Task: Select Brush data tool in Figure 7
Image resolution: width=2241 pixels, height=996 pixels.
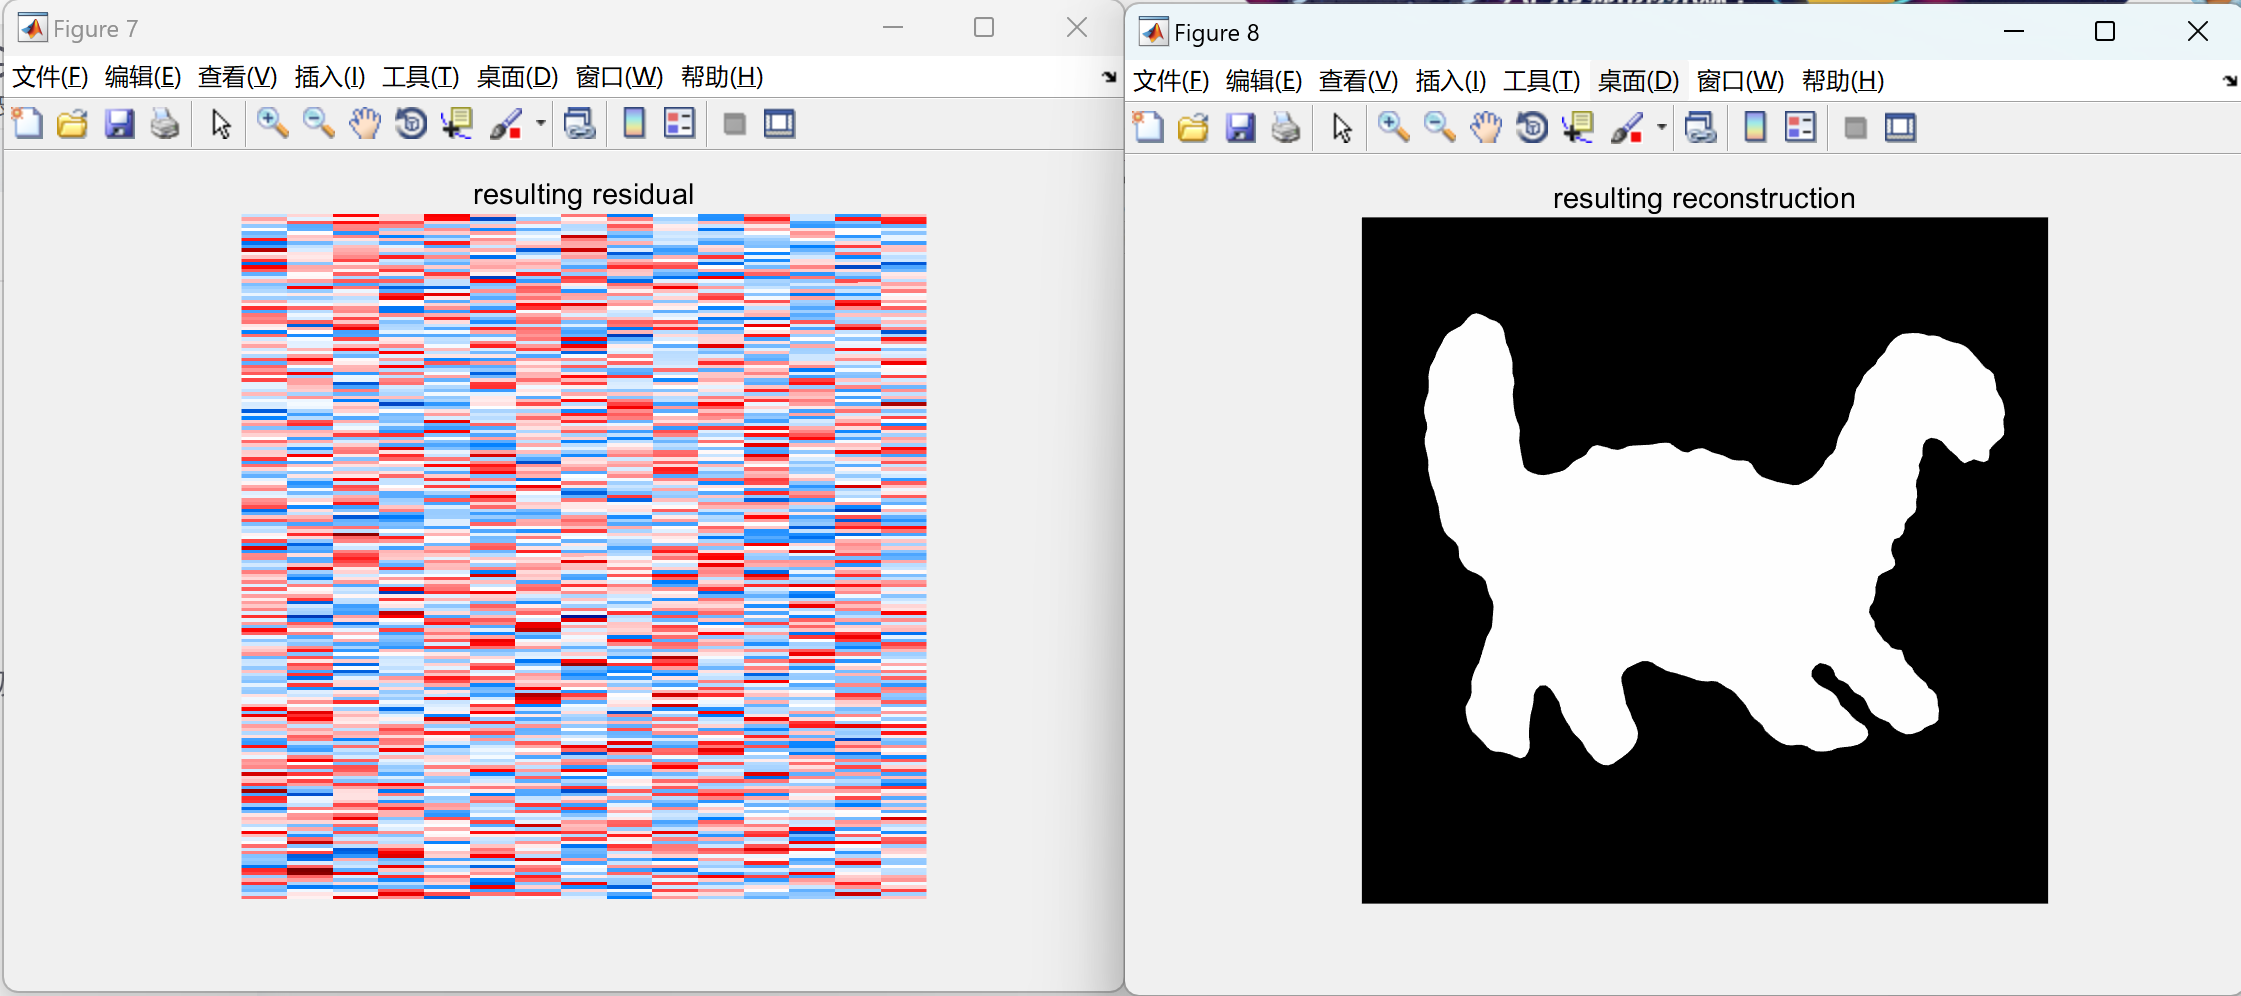Action: (506, 124)
